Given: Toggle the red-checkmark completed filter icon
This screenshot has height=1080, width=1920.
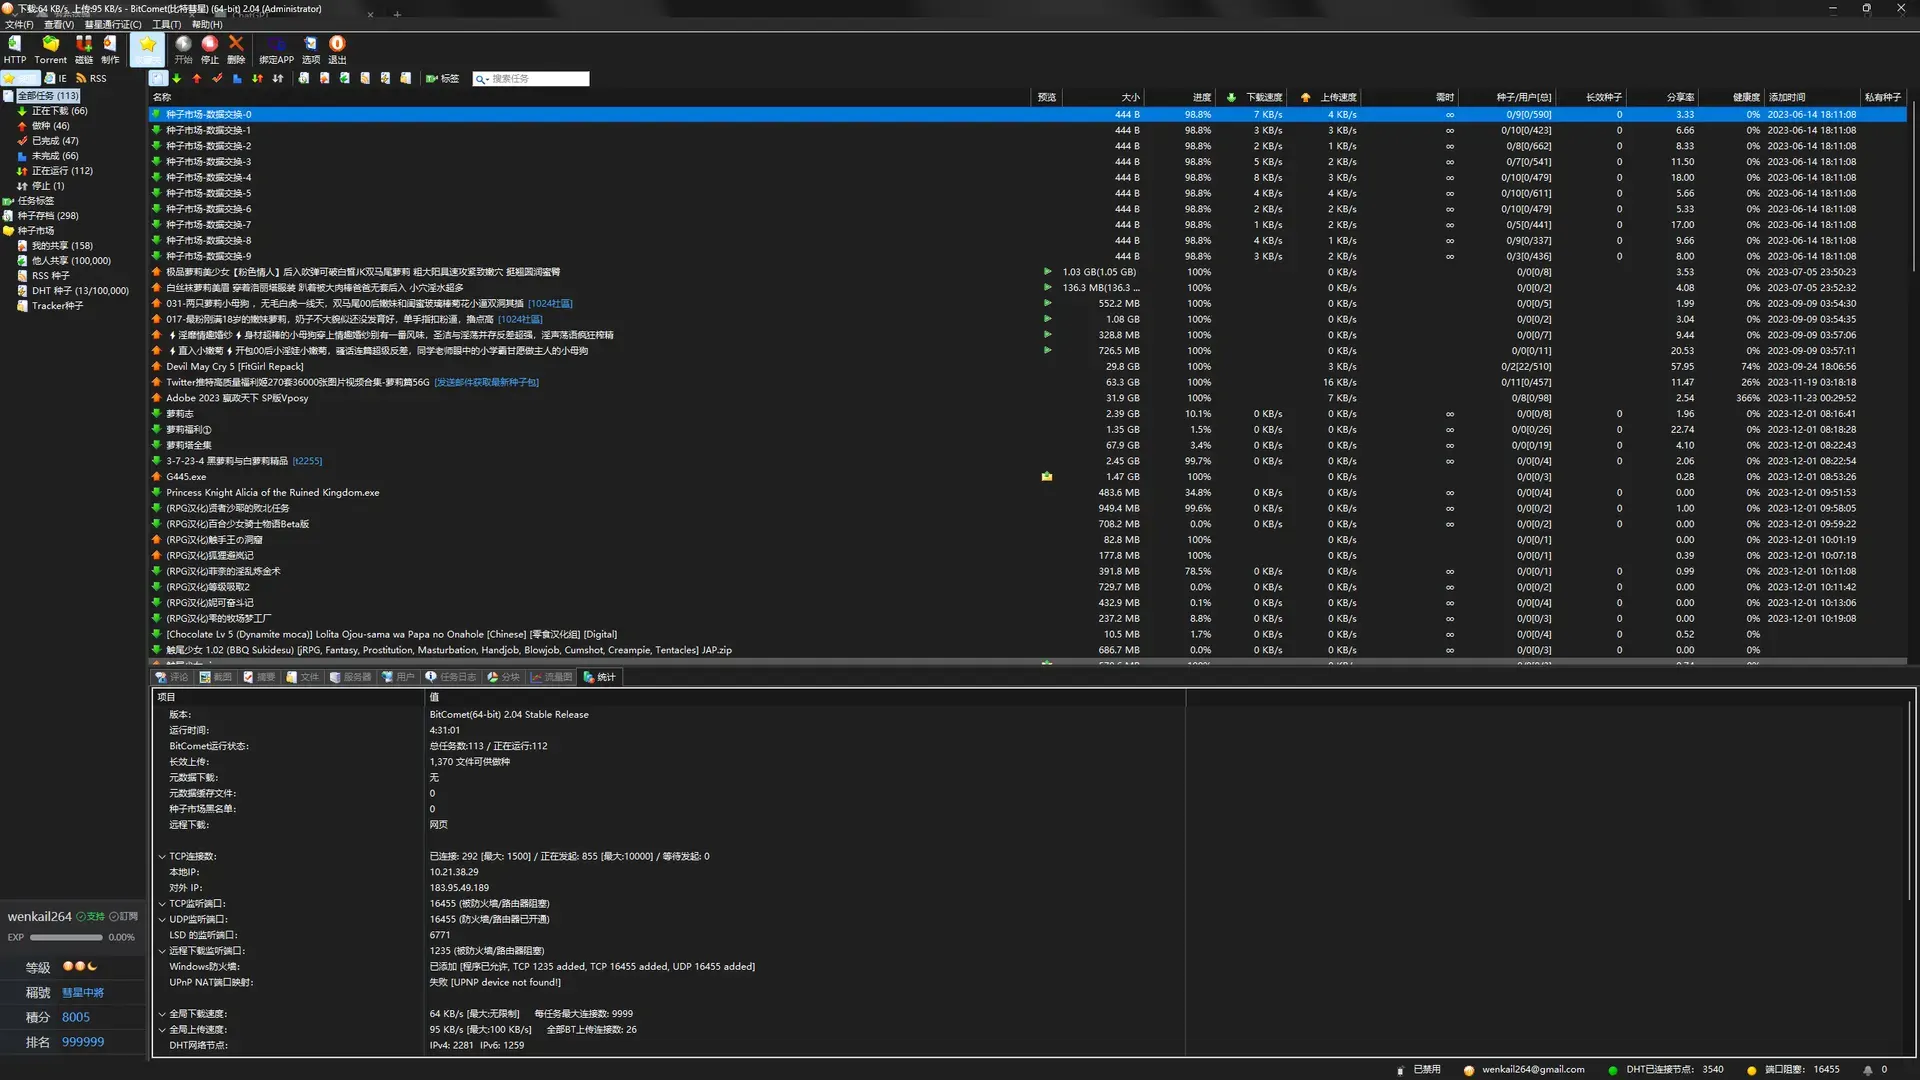Looking at the screenshot, I should [x=217, y=78].
